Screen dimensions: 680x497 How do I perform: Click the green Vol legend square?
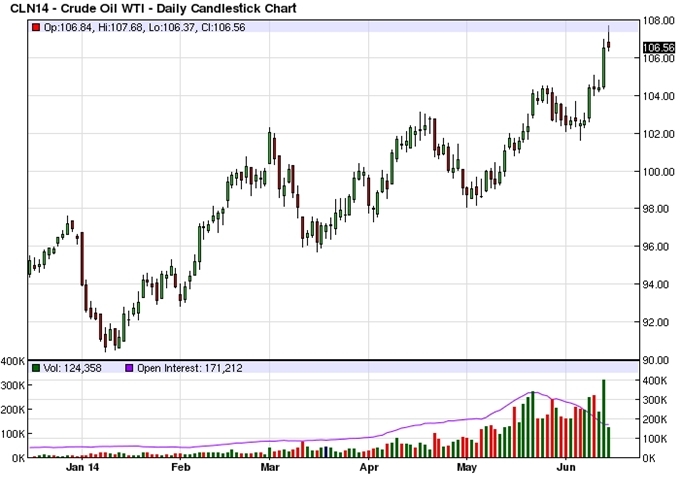(36, 368)
